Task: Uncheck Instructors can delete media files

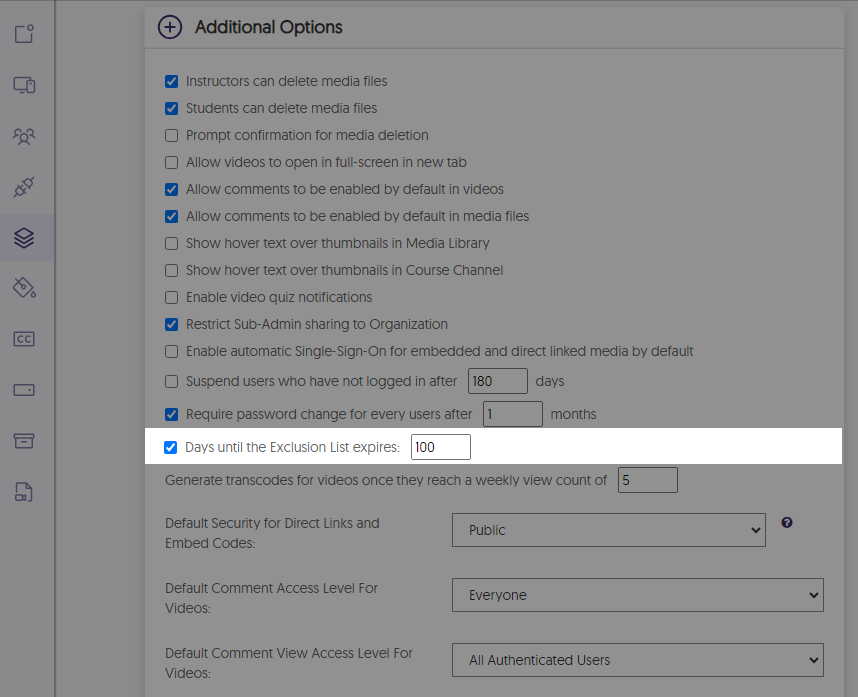Action: point(171,81)
